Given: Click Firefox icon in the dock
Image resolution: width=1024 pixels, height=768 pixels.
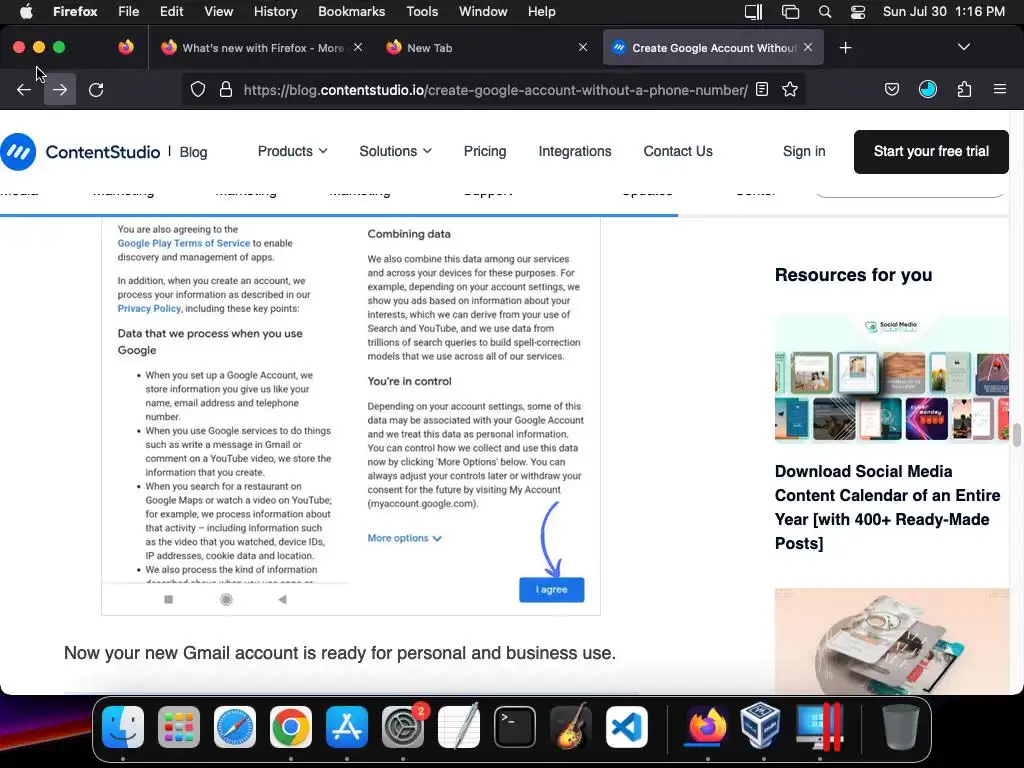Looking at the screenshot, I should coord(707,727).
